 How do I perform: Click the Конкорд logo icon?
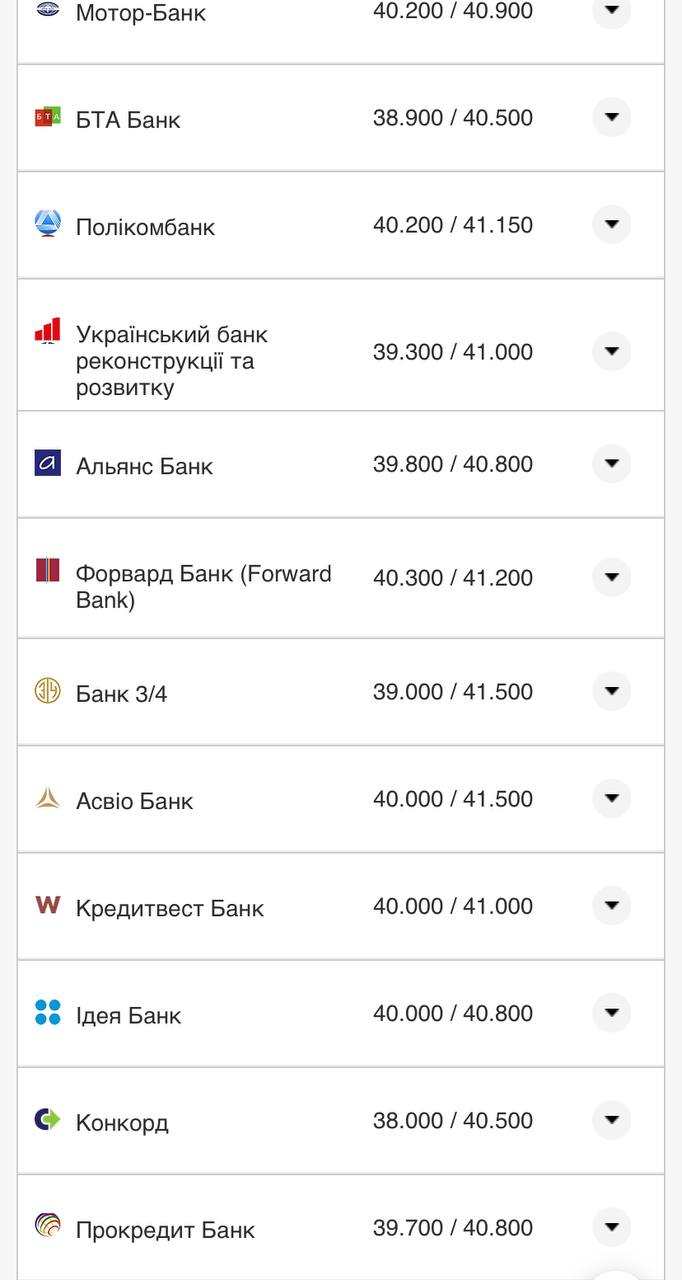(48, 1119)
